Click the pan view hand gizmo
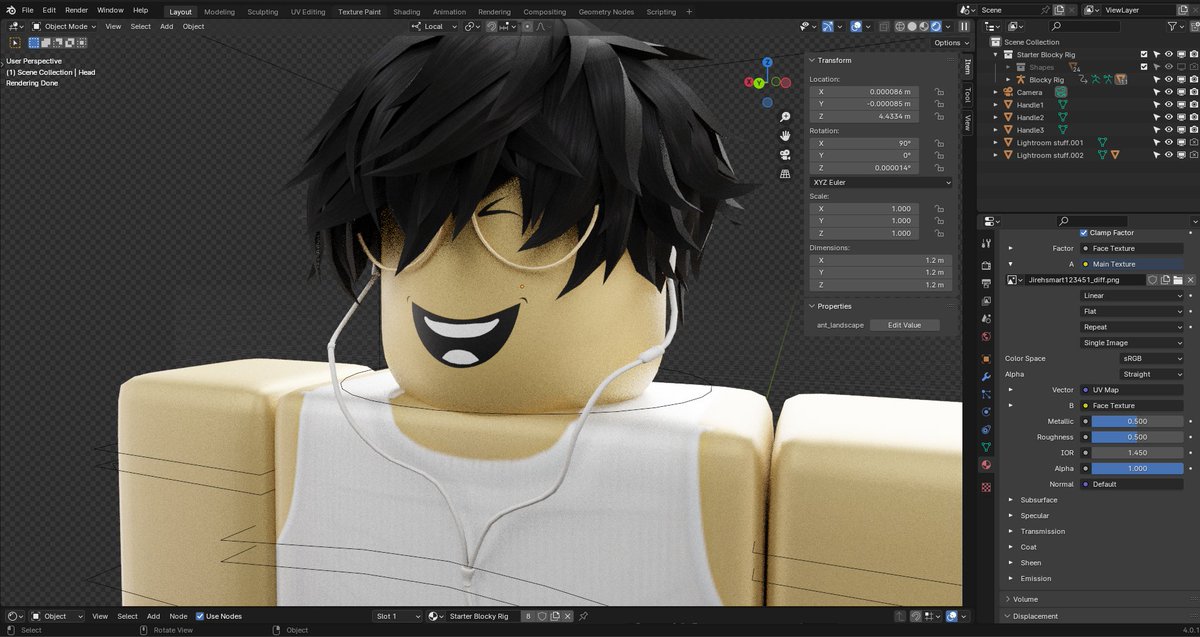The height and width of the screenshot is (637, 1200). click(785, 136)
